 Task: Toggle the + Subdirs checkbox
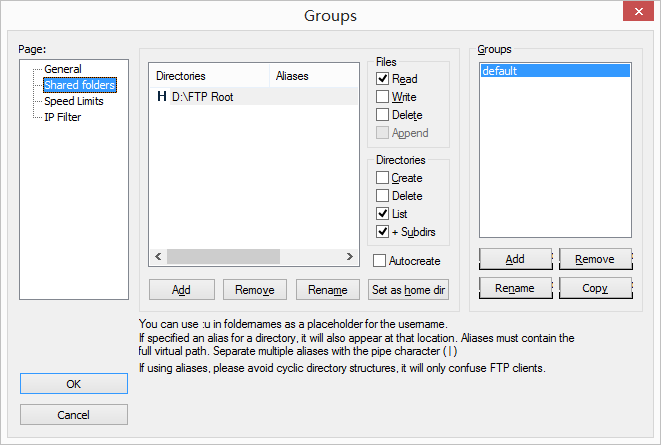click(x=383, y=232)
